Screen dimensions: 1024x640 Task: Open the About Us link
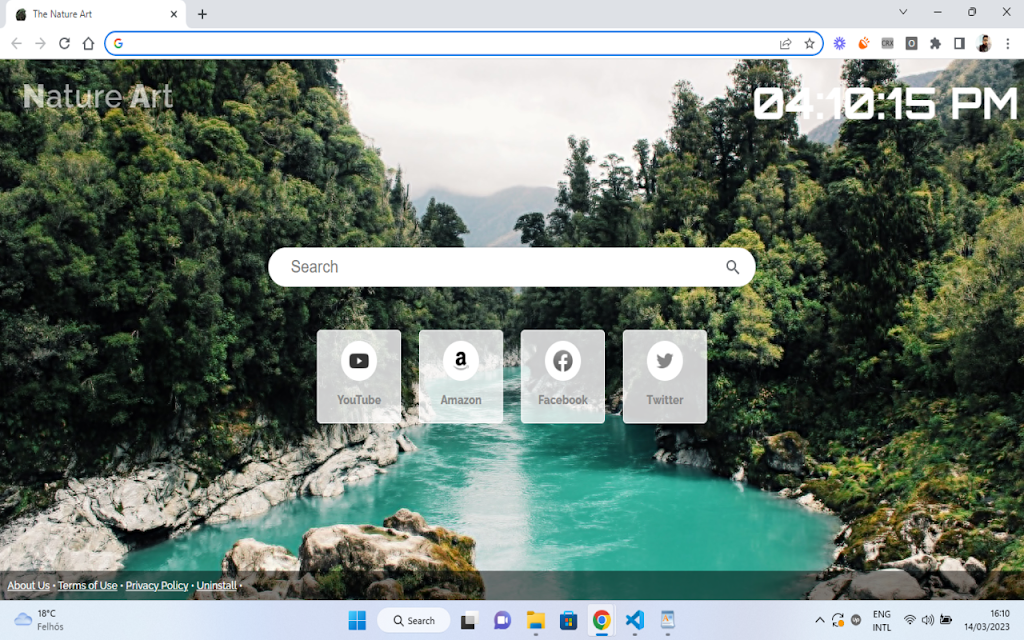coord(28,585)
